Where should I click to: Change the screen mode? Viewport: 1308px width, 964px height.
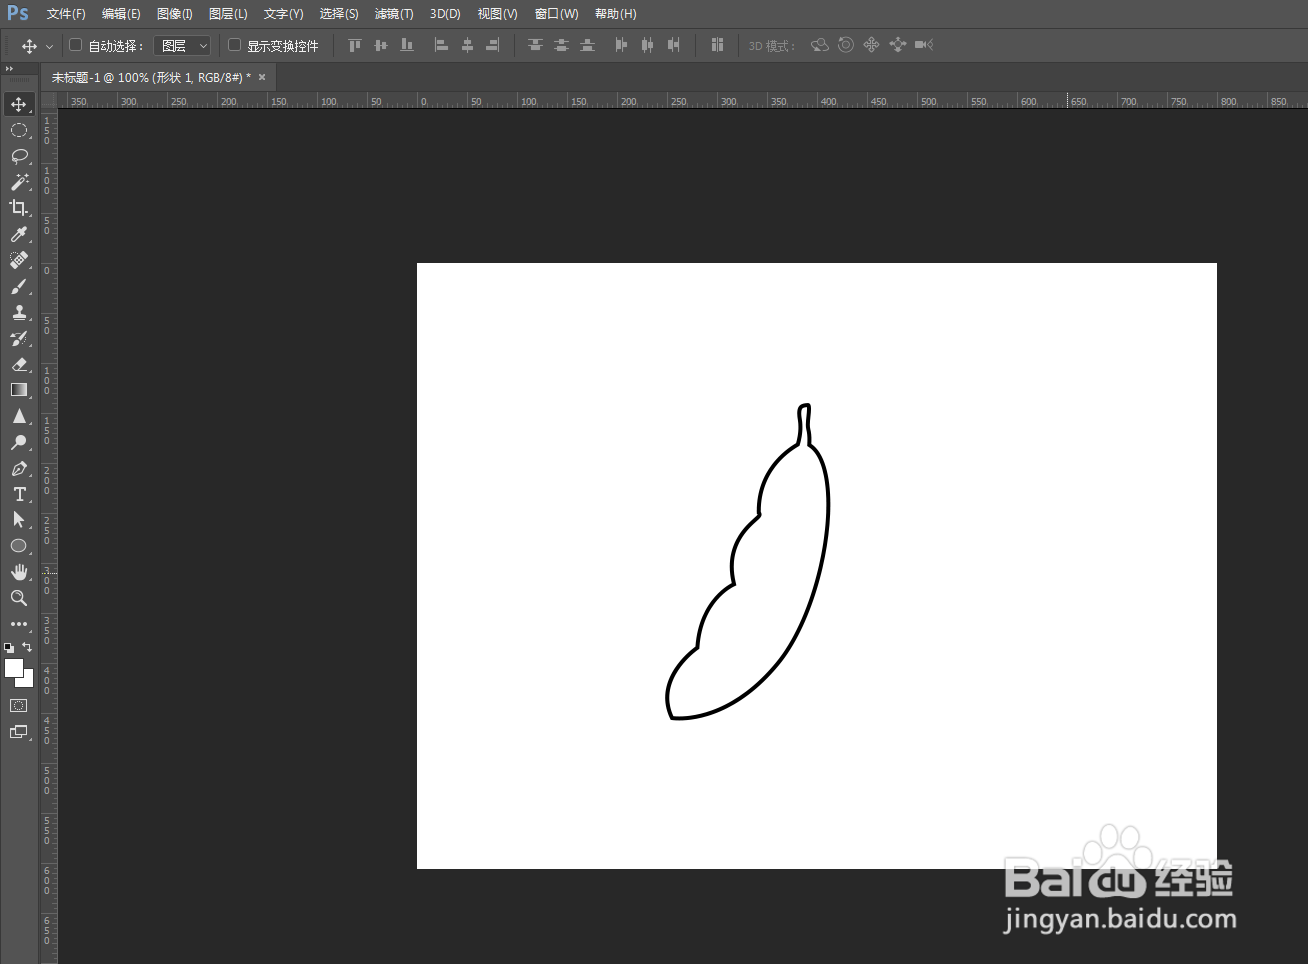tap(19, 732)
